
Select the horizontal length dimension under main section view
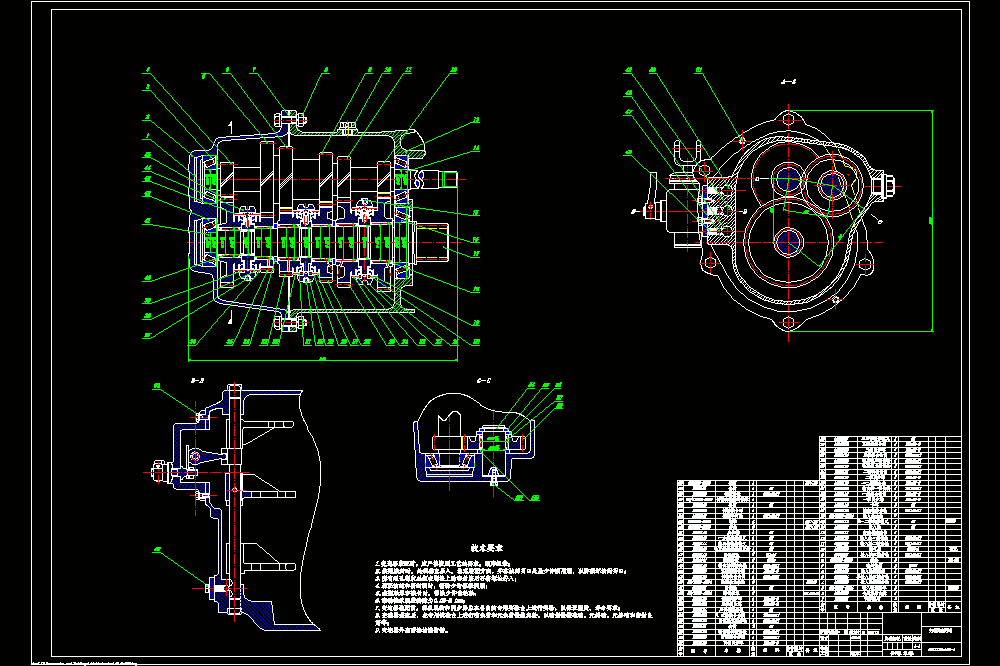coord(323,360)
